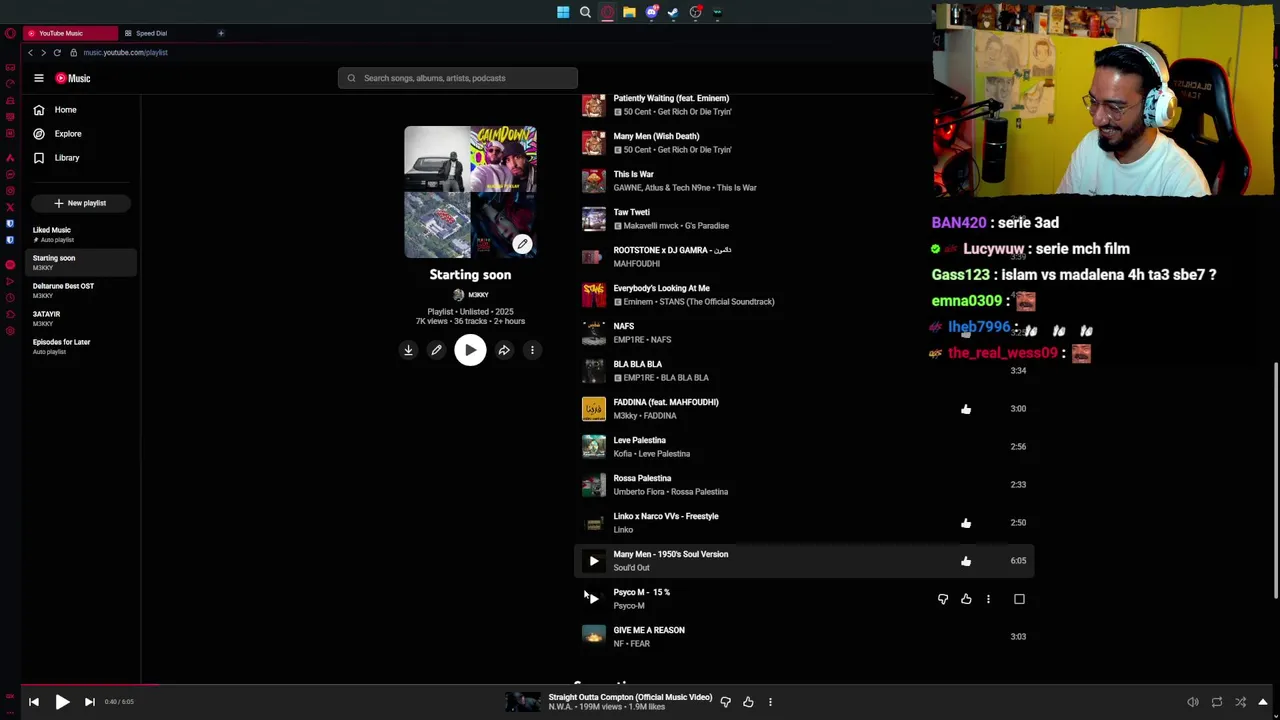Select the GIVE ME A REASON song

click(649, 630)
